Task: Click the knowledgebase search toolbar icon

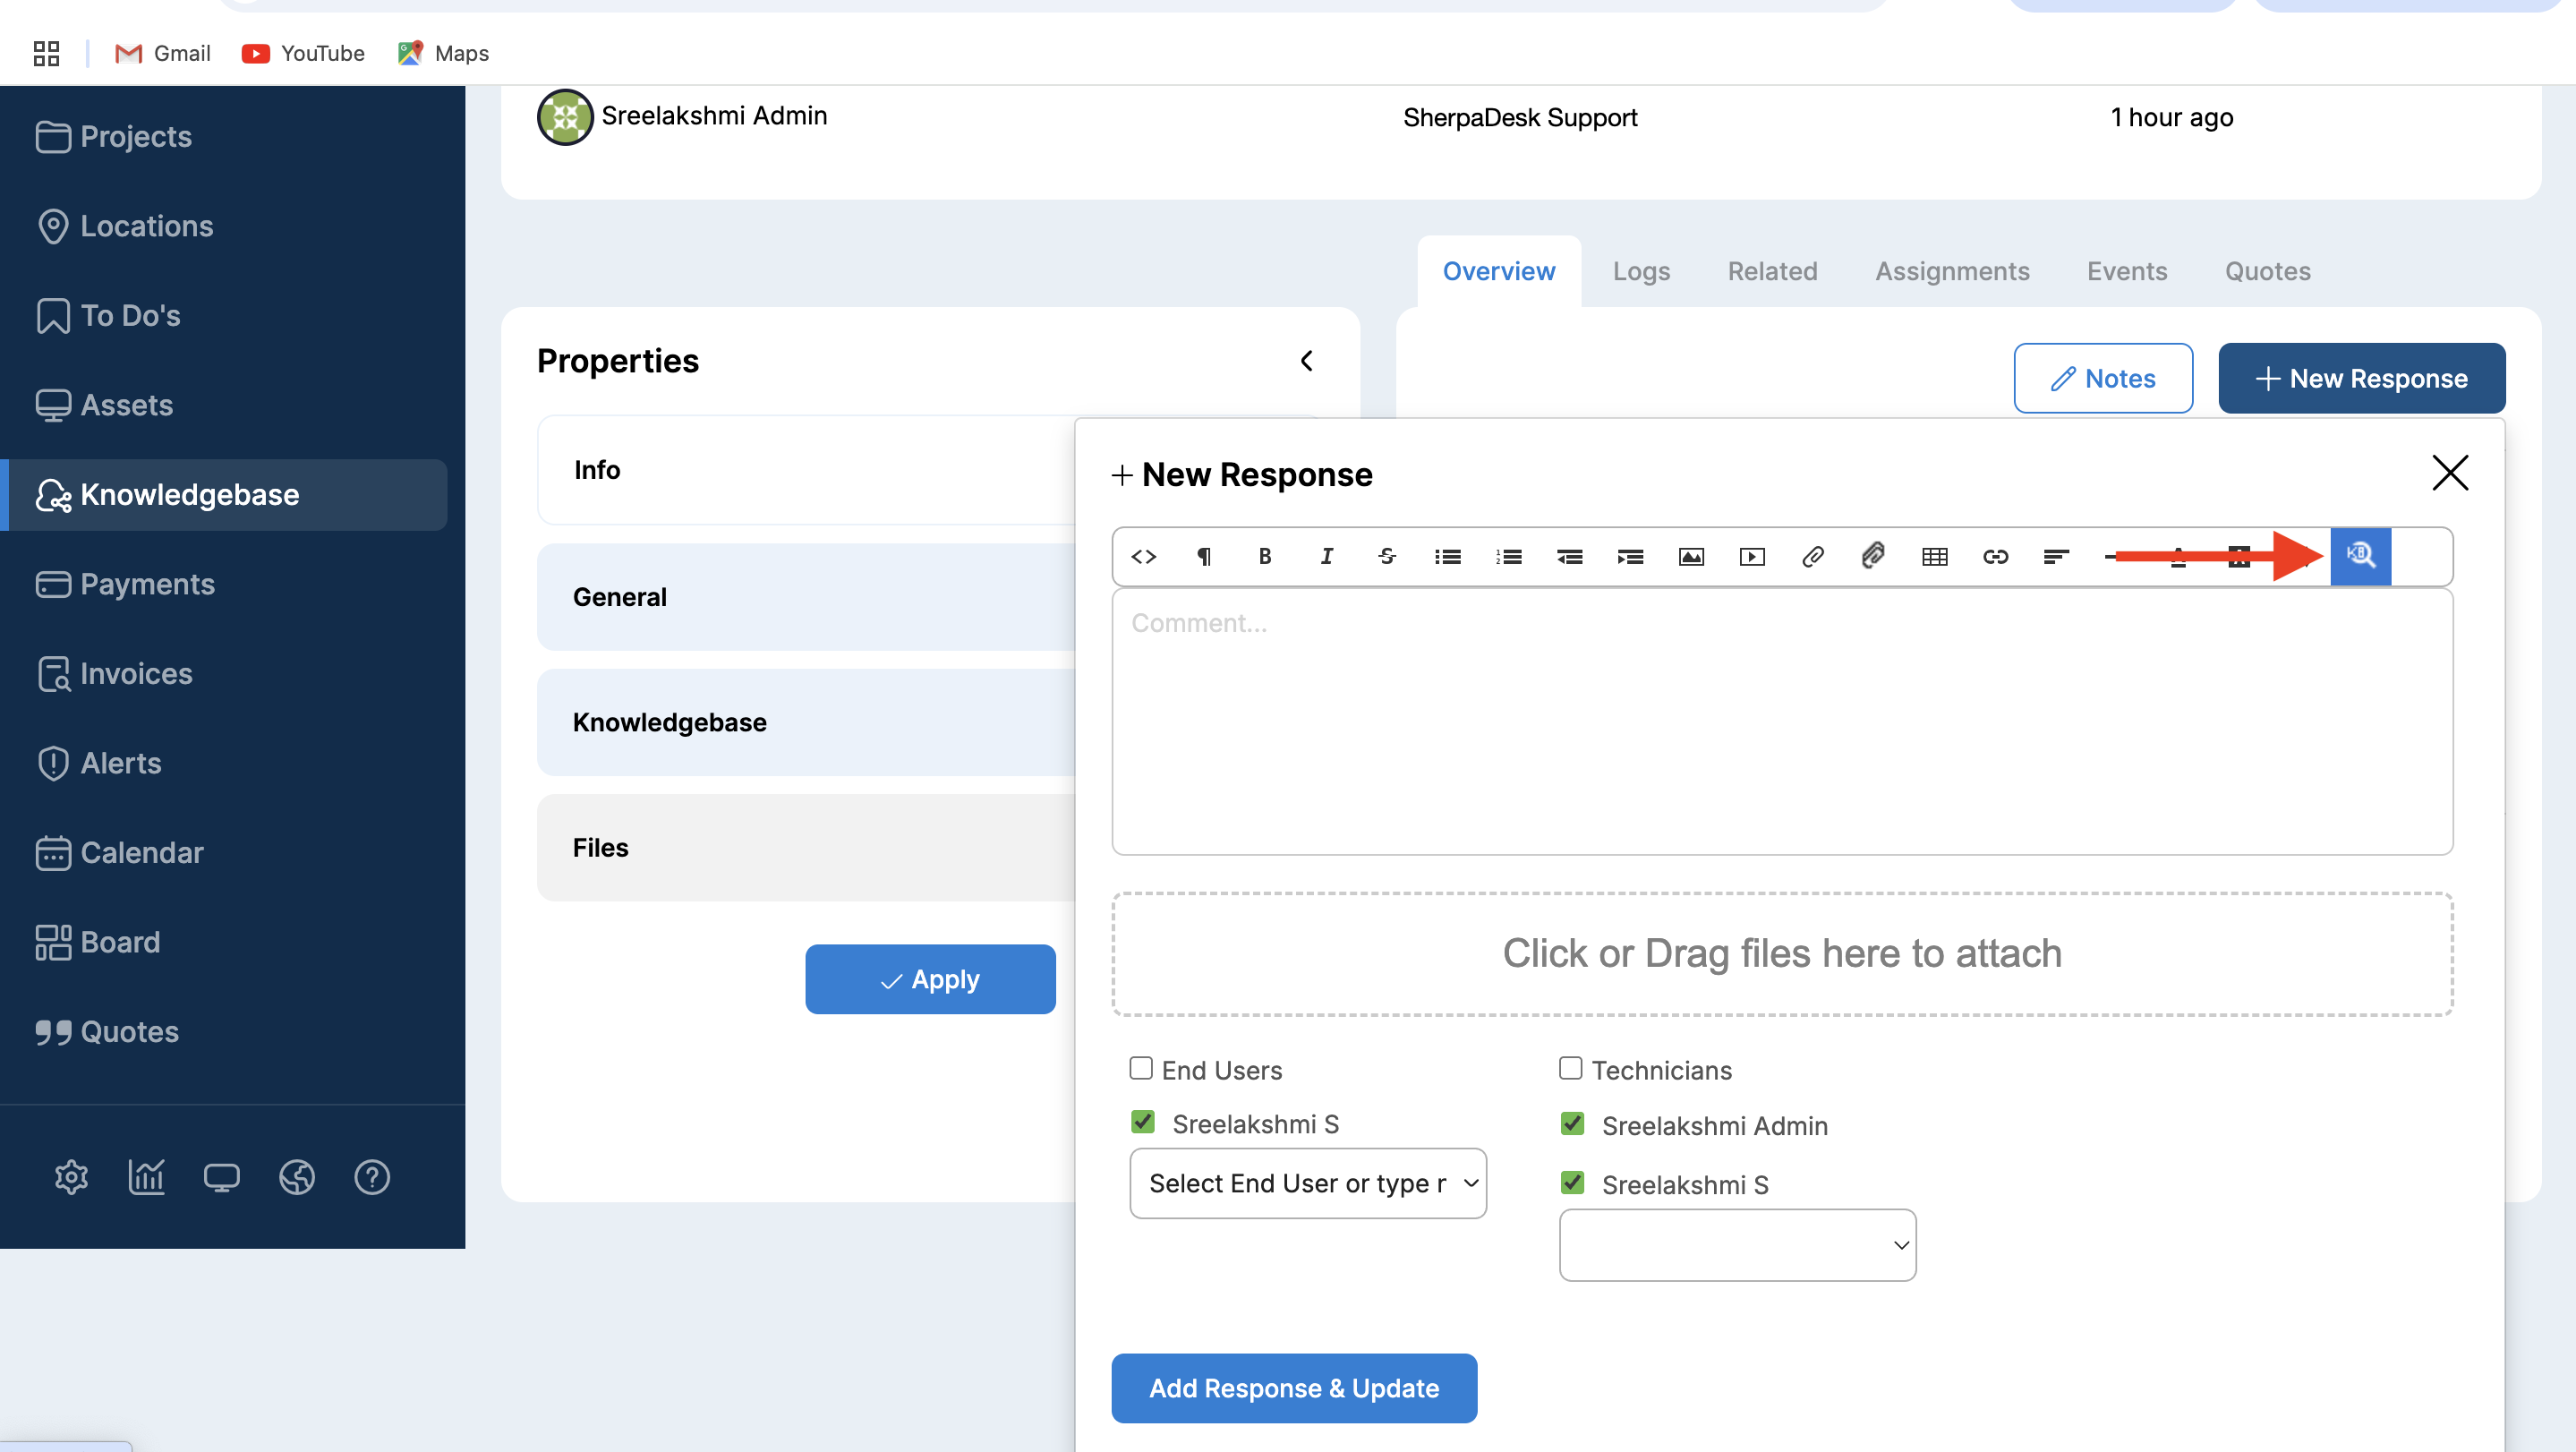Action: pos(2360,556)
